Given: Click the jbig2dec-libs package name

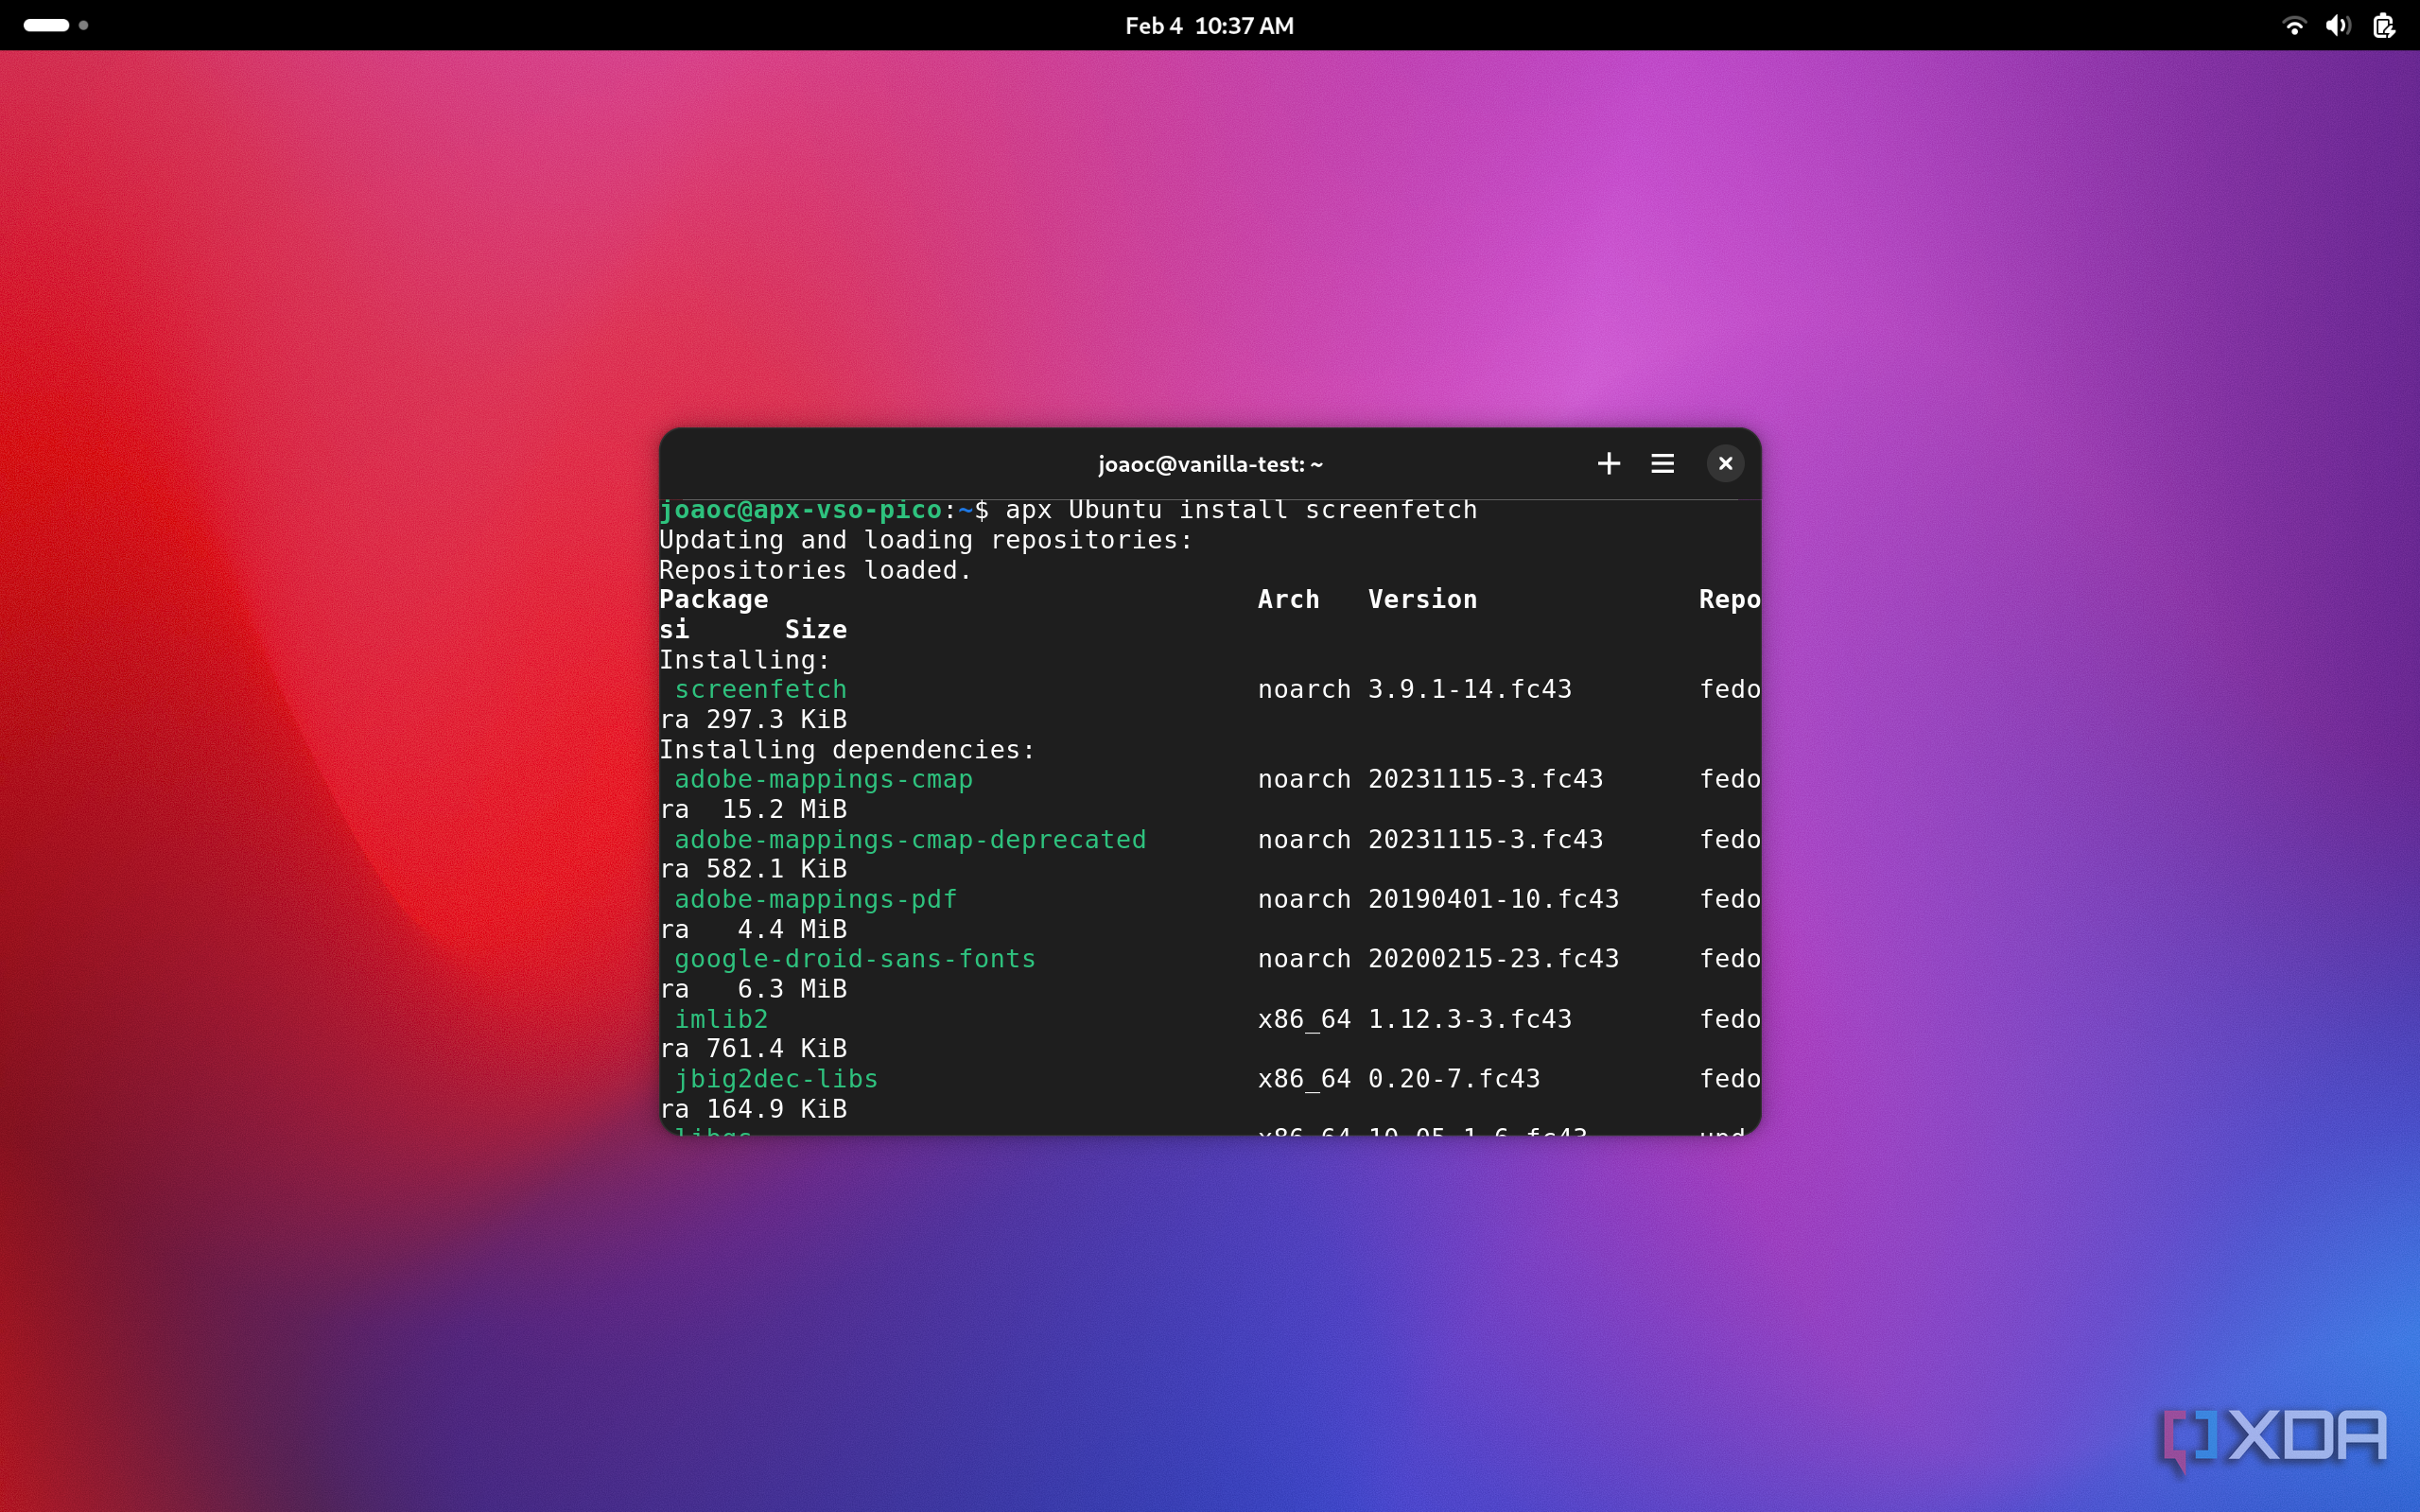Looking at the screenshot, I should point(777,1079).
